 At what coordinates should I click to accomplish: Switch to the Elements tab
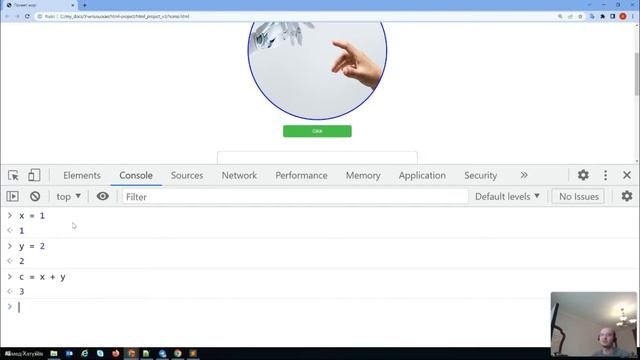tap(82, 175)
